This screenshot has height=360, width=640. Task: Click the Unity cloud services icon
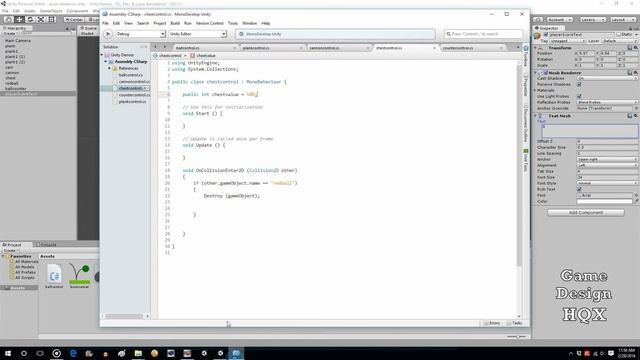pyautogui.click(x=538, y=19)
